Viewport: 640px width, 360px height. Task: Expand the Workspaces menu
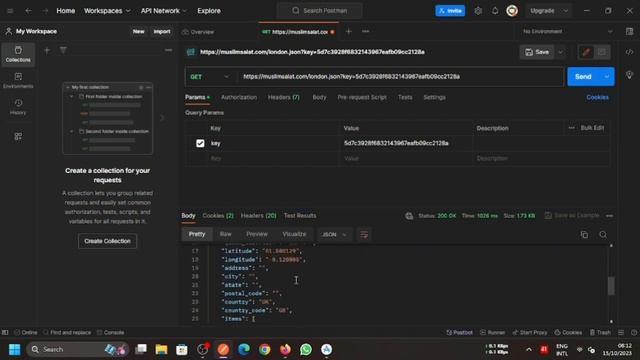tap(107, 11)
